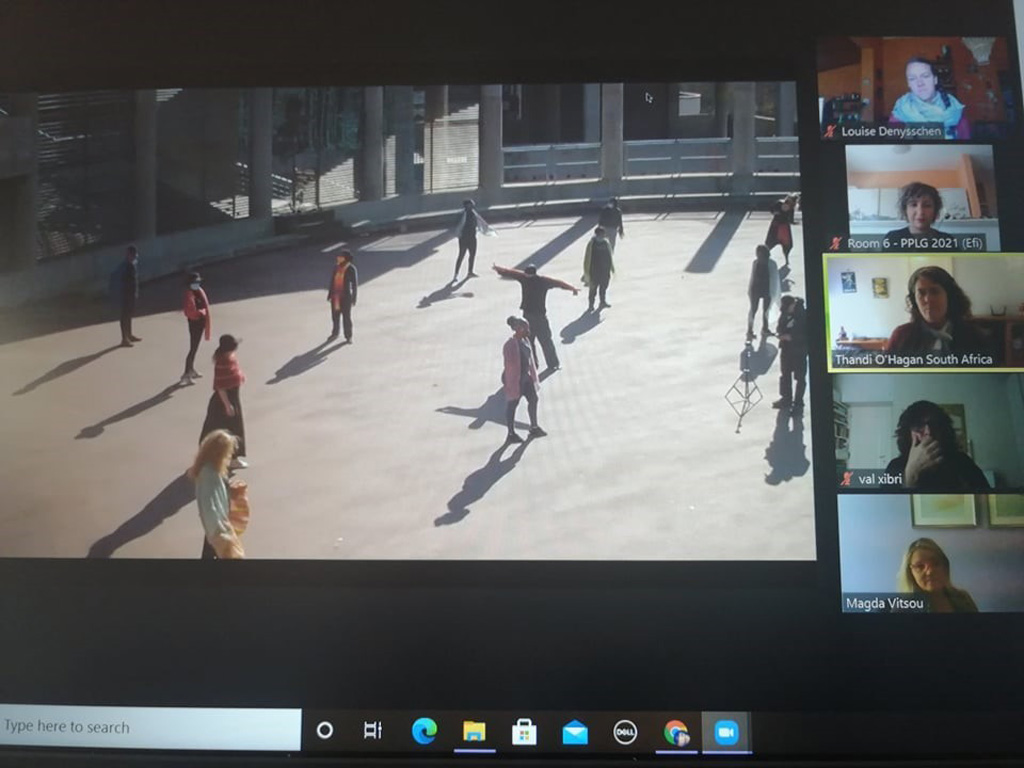Viewport: 1024px width, 768px height.
Task: Open Task View from the taskbar
Action: pyautogui.click(x=373, y=730)
